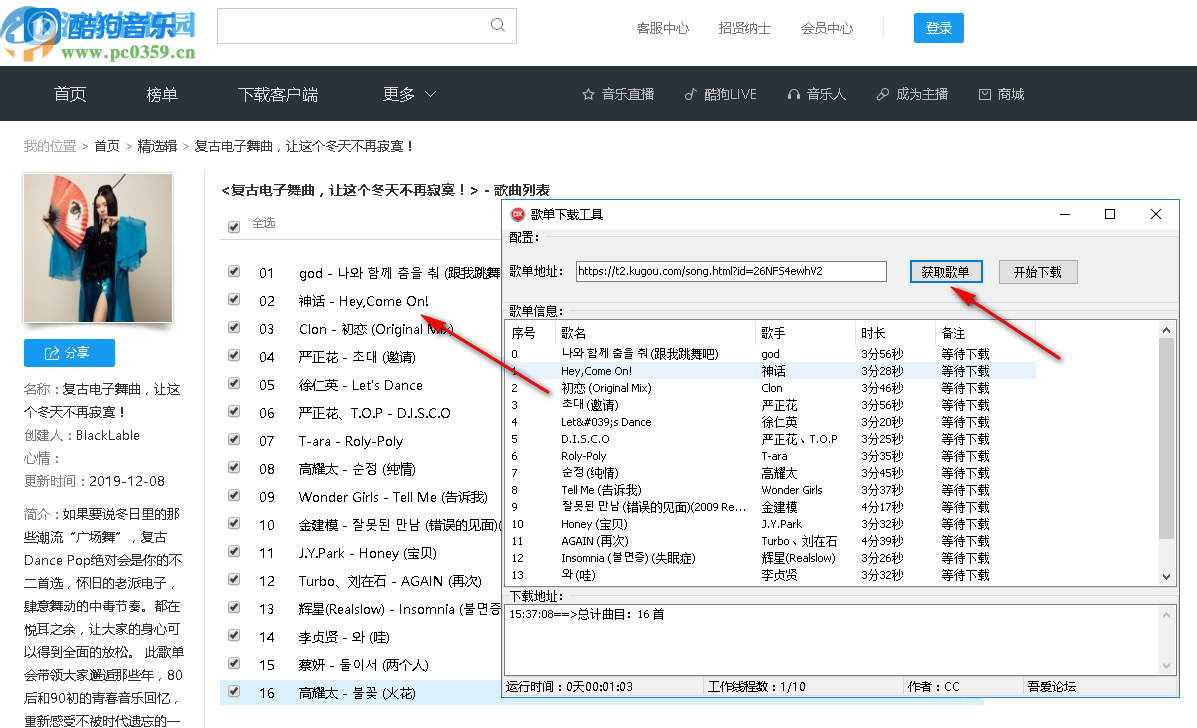
Task: Expand the 更多 dropdown menu
Action: pos(410,93)
